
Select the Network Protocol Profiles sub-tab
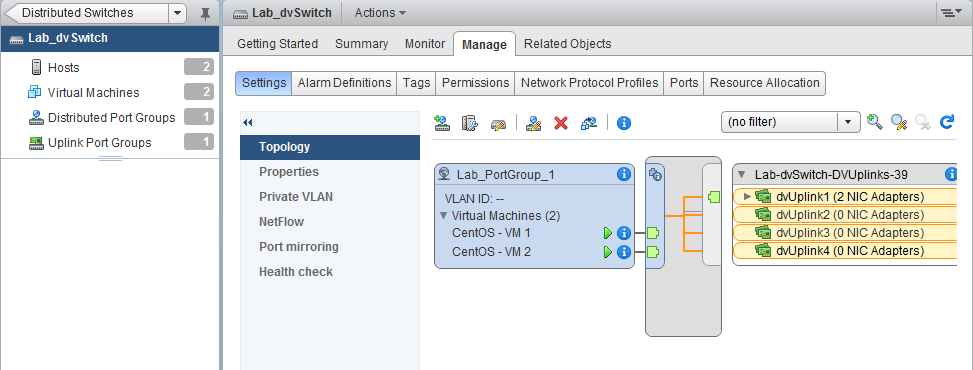(590, 83)
